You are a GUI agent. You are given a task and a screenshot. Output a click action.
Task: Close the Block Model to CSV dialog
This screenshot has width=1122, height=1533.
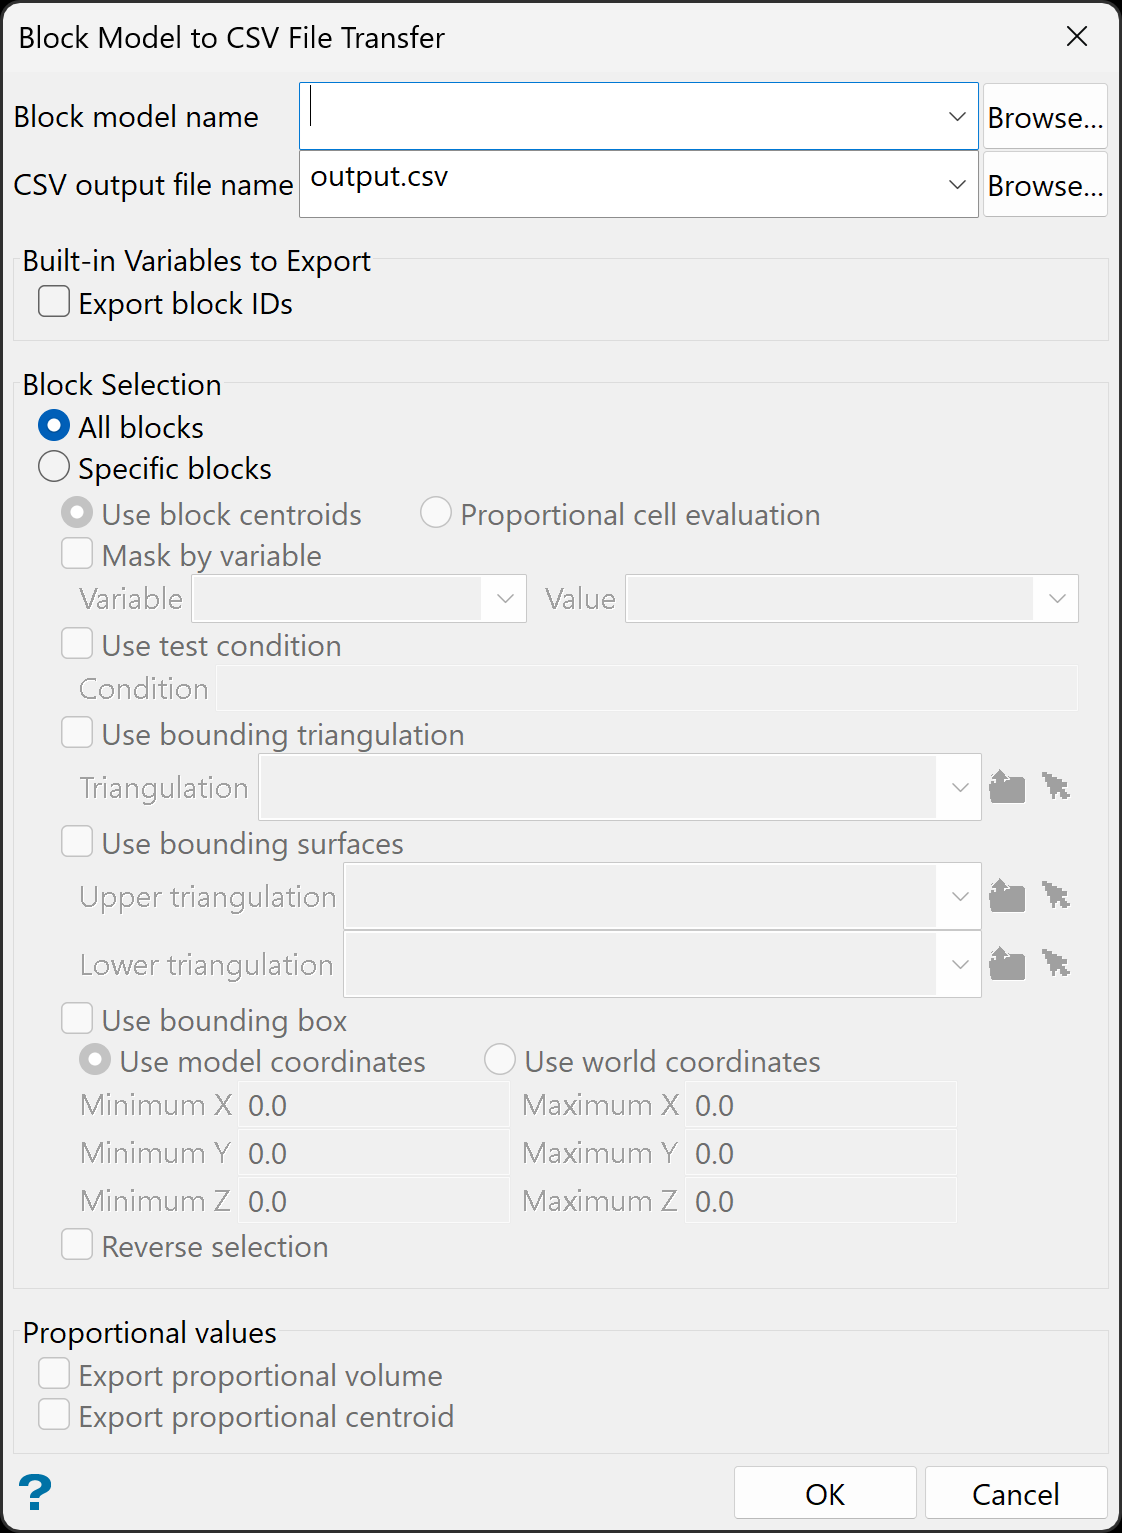click(x=1077, y=37)
